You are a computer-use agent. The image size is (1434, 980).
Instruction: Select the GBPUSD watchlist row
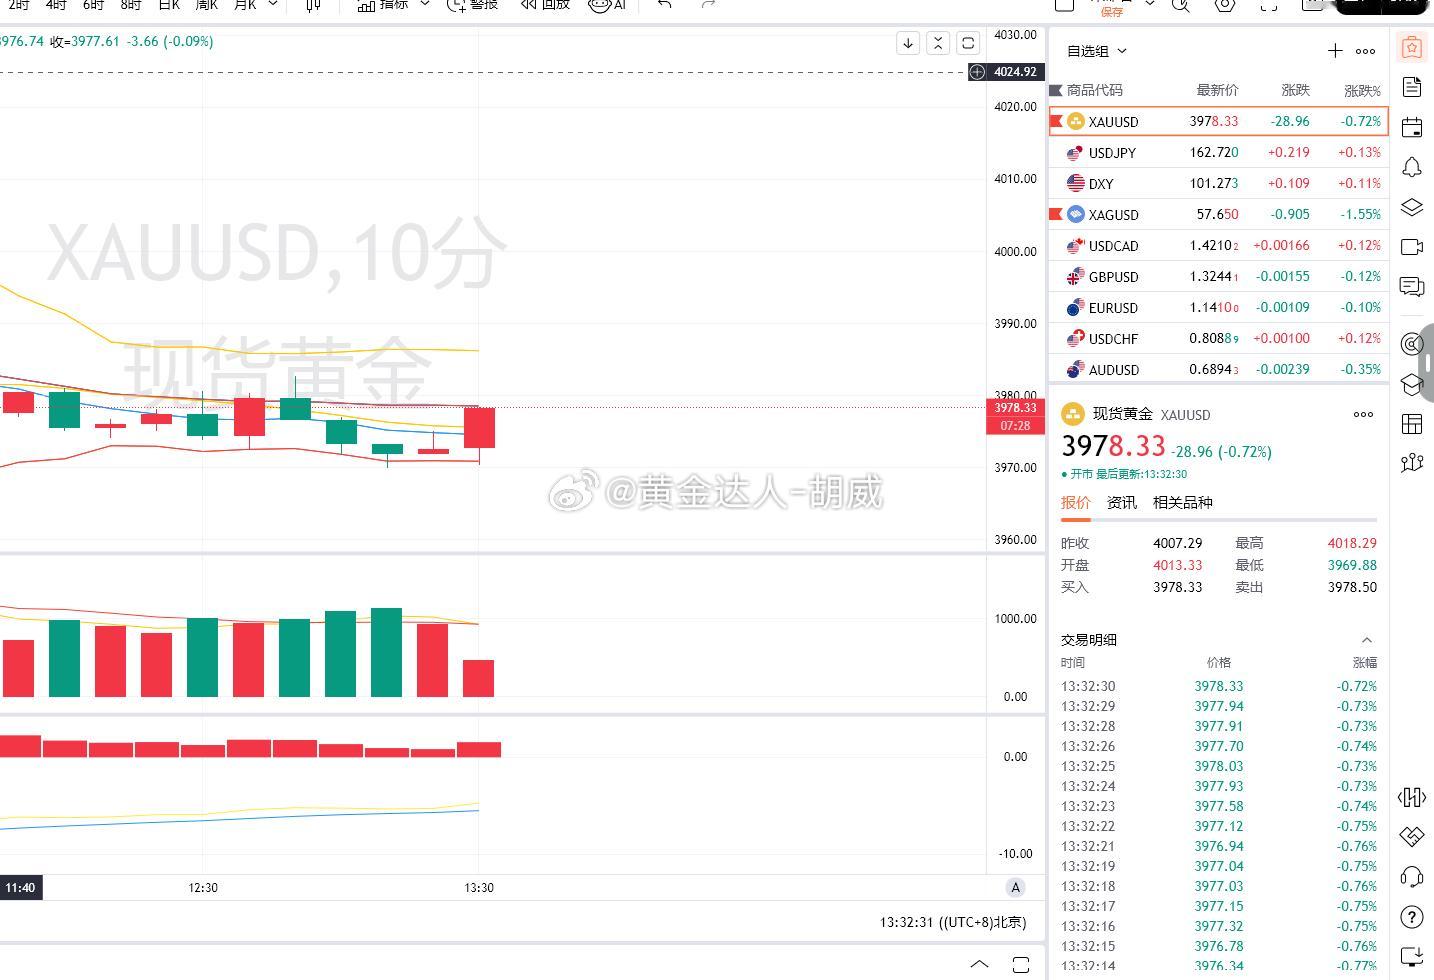[1218, 276]
